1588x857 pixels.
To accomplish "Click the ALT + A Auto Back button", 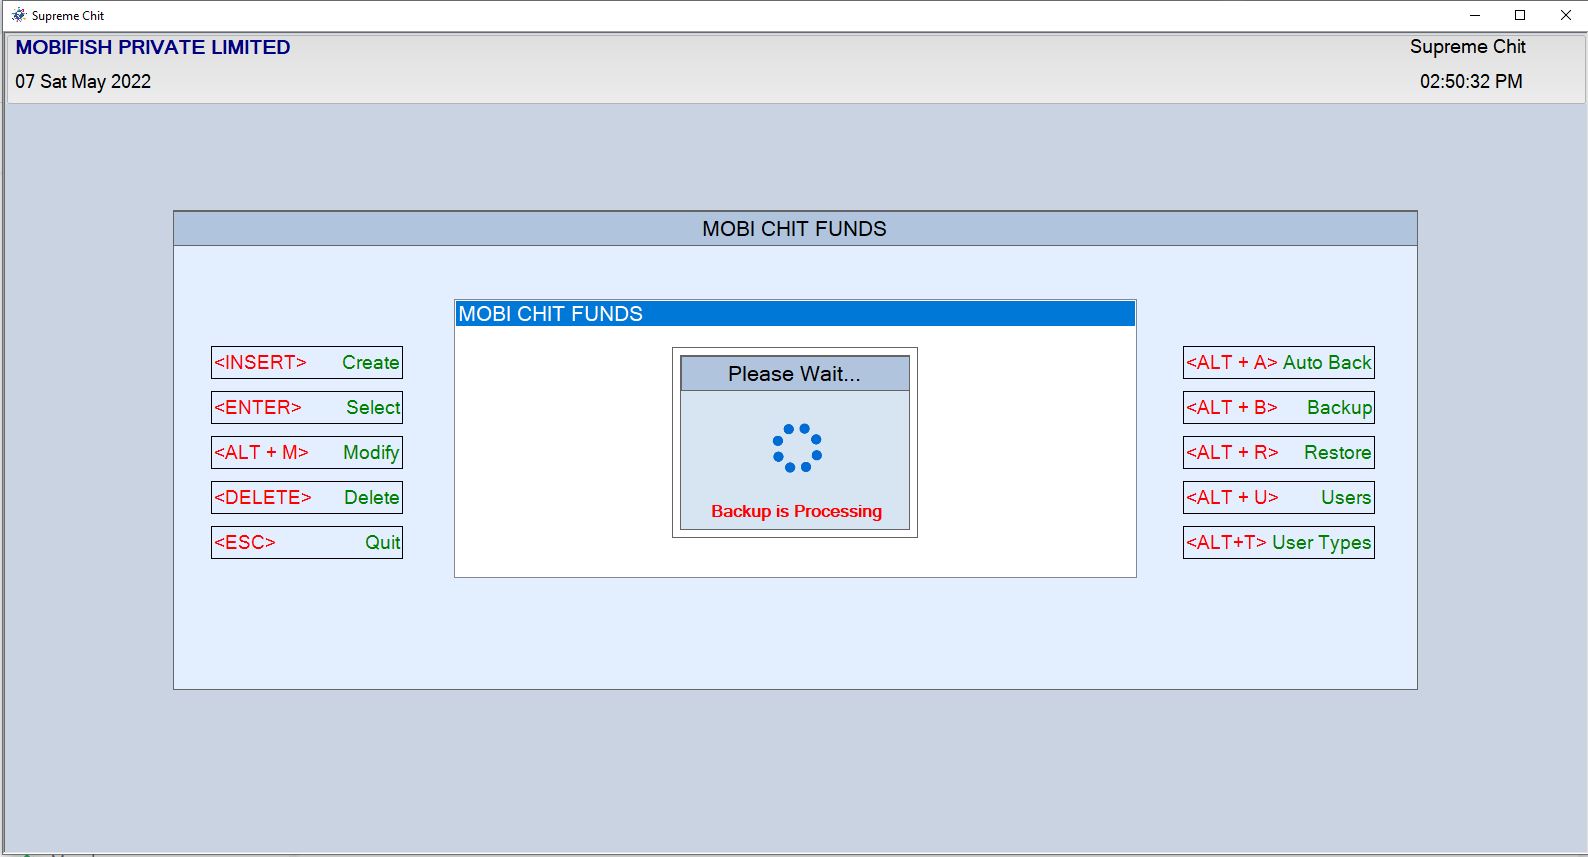I will 1279,362.
